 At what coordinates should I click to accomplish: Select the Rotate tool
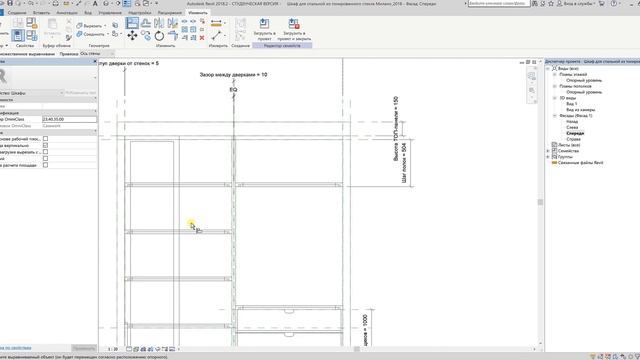(x=159, y=36)
